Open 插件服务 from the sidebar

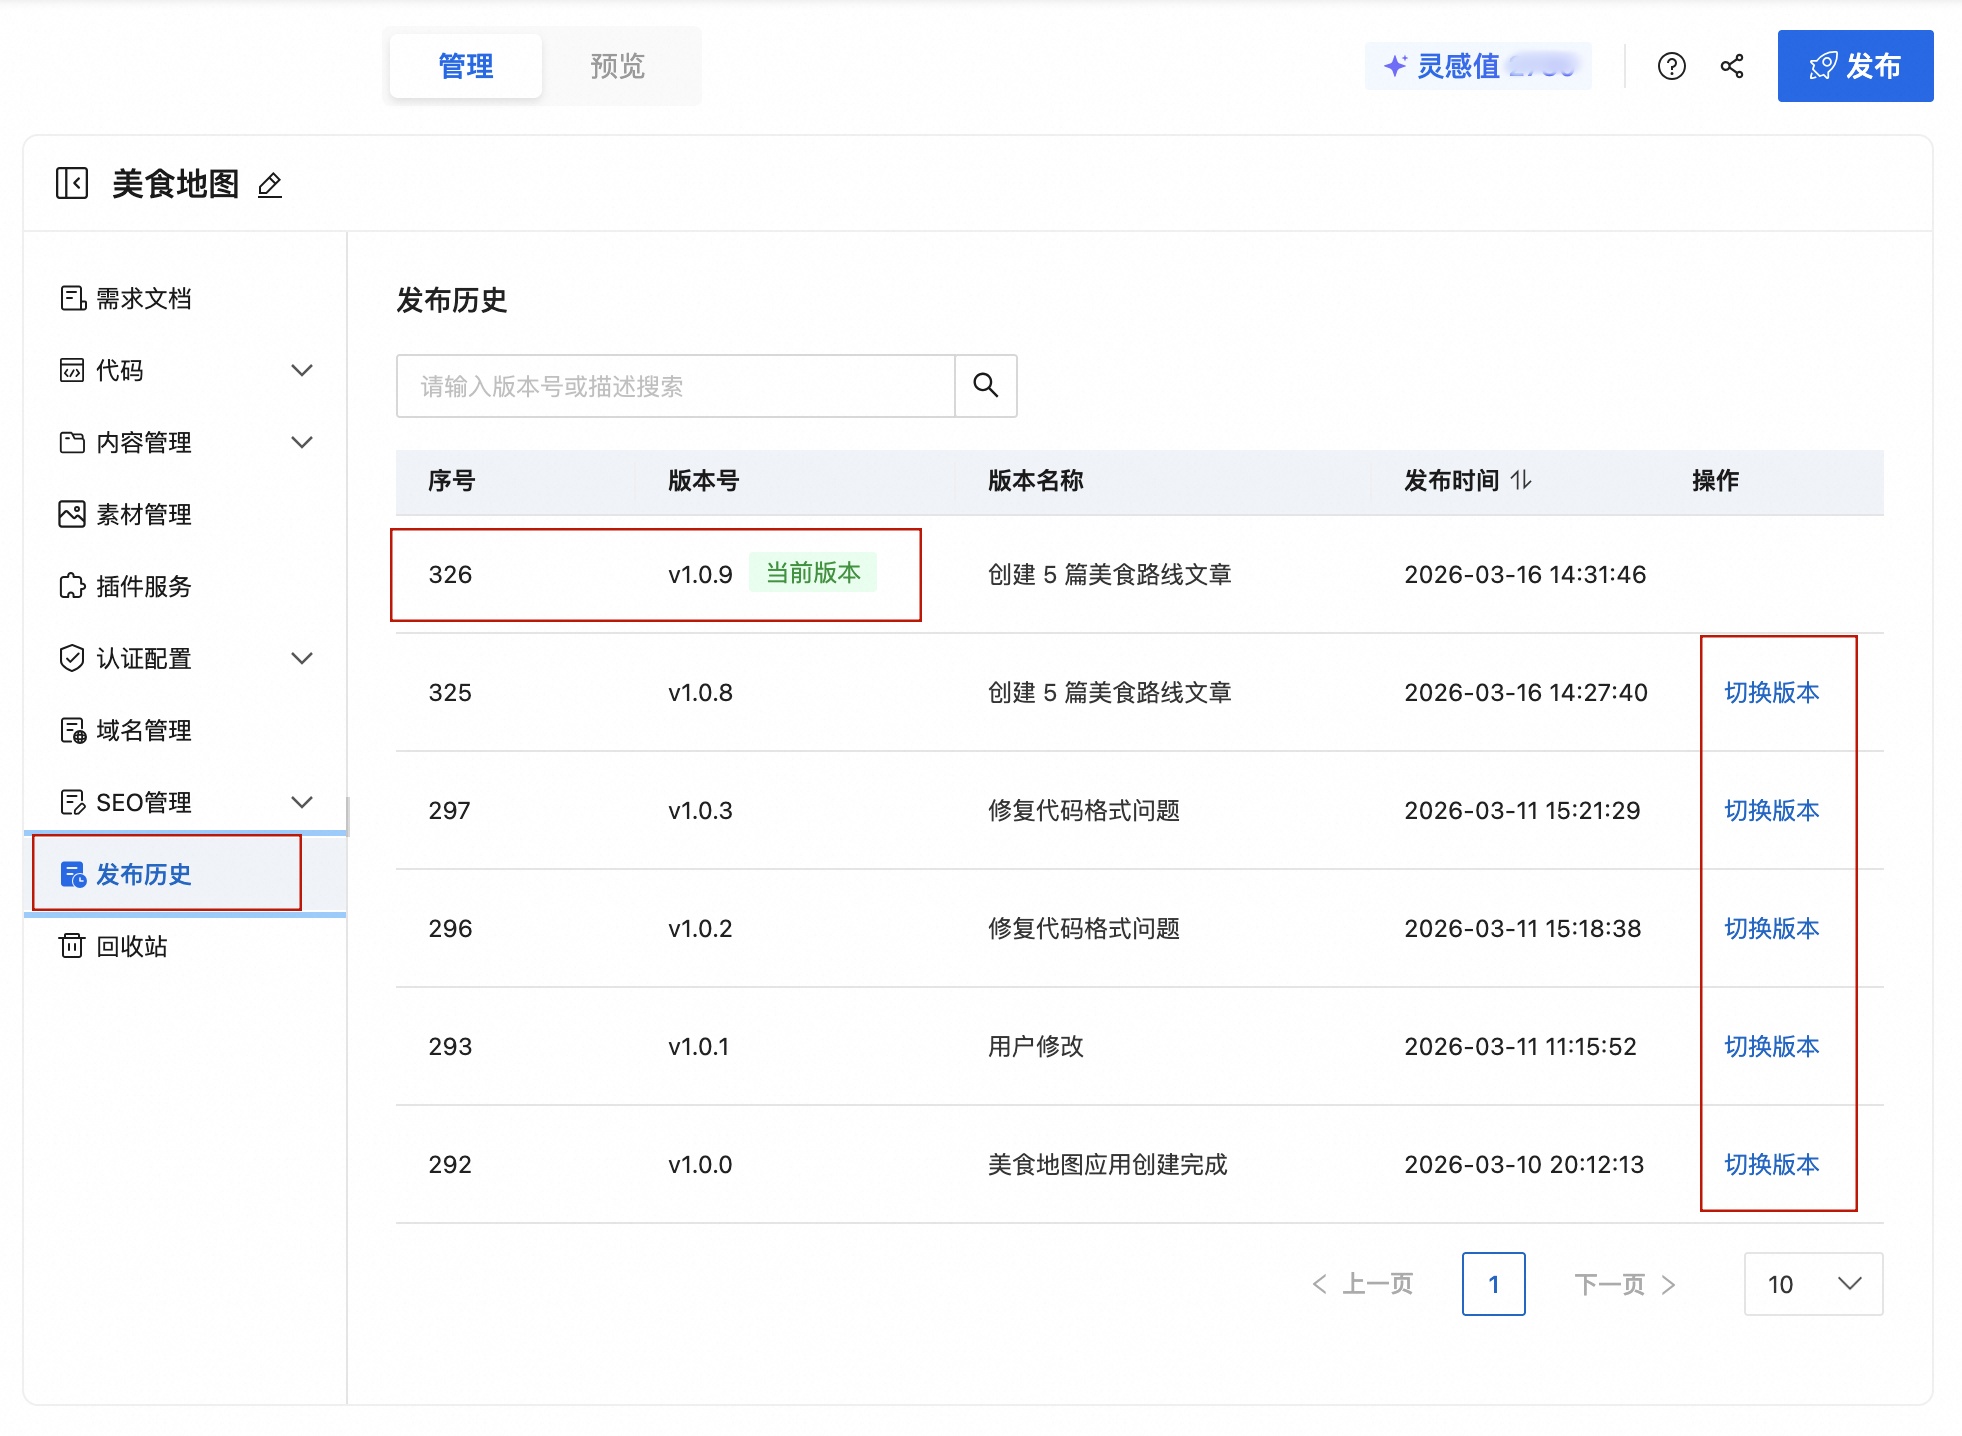[x=144, y=587]
